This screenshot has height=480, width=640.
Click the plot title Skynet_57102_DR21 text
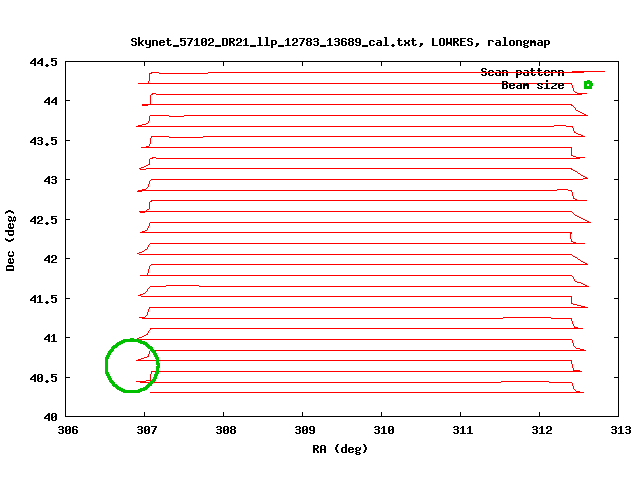tap(340, 42)
